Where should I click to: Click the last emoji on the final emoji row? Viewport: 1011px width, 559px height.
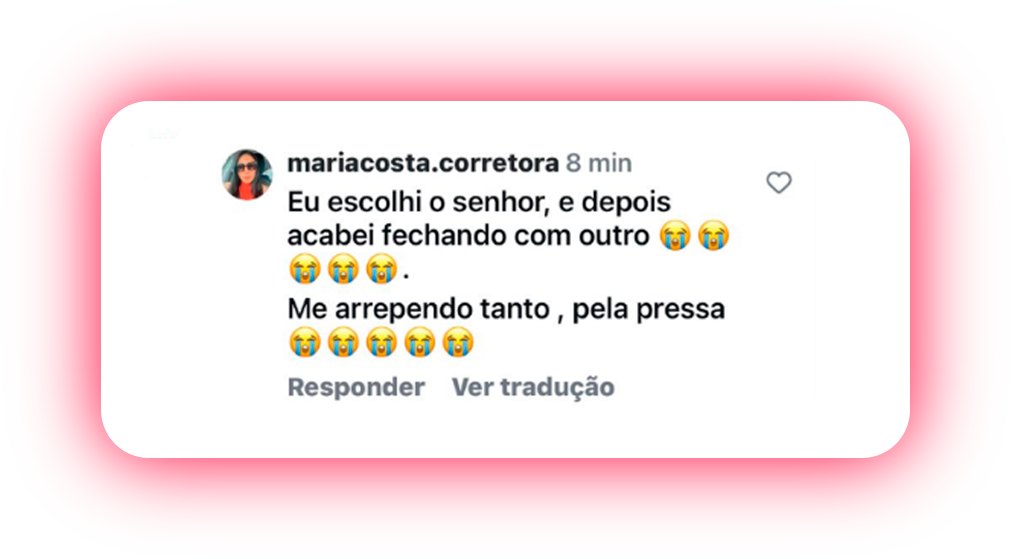point(458,342)
